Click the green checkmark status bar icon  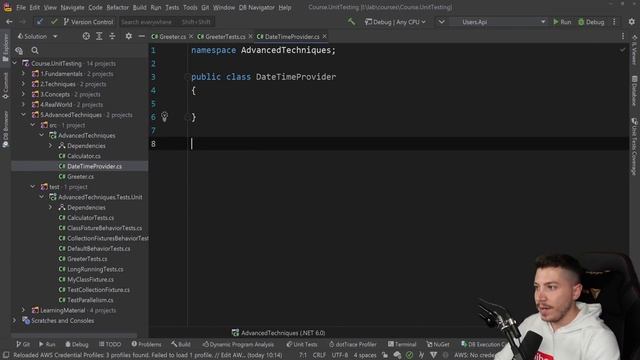tap(409, 355)
